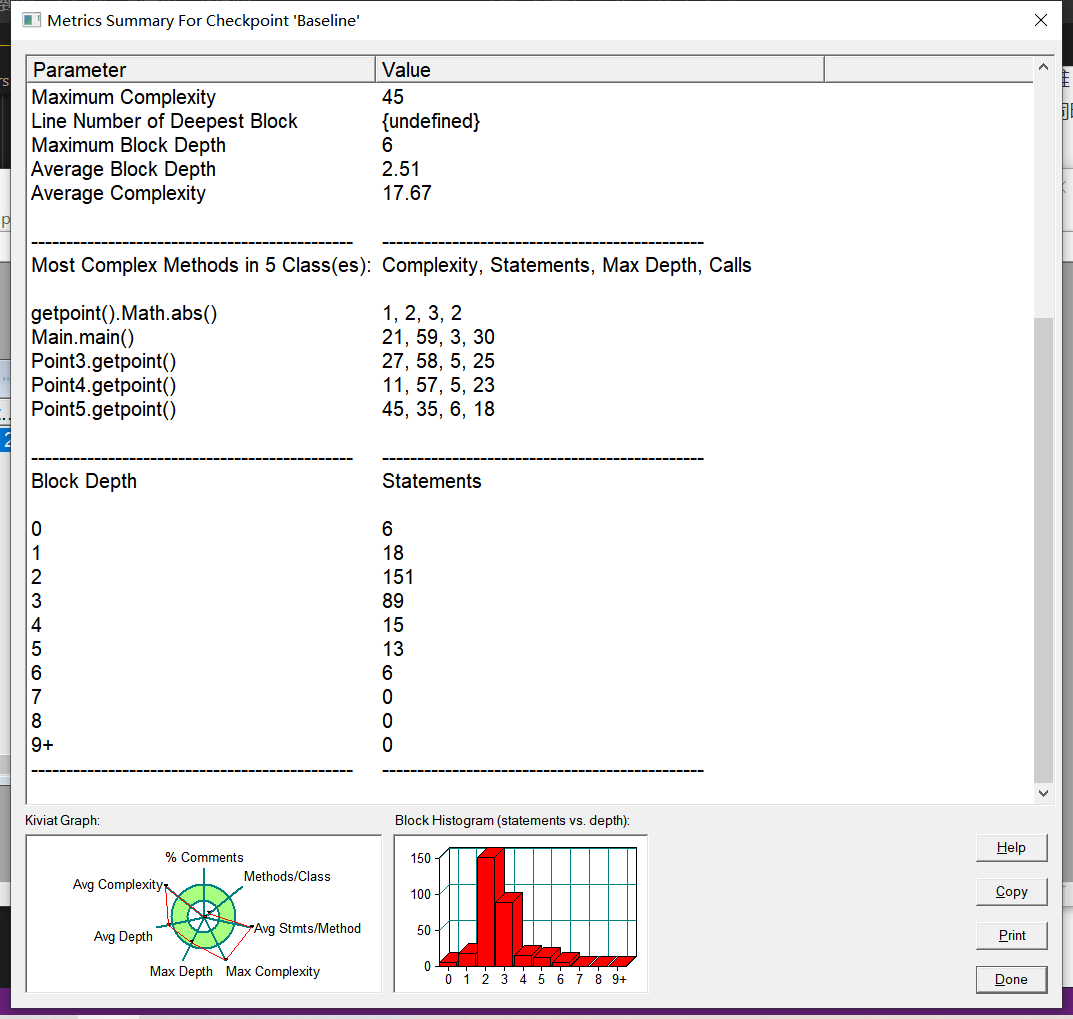Click the % Comments label in Kiviat graph
1073x1019 pixels.
pyautogui.click(x=204, y=857)
